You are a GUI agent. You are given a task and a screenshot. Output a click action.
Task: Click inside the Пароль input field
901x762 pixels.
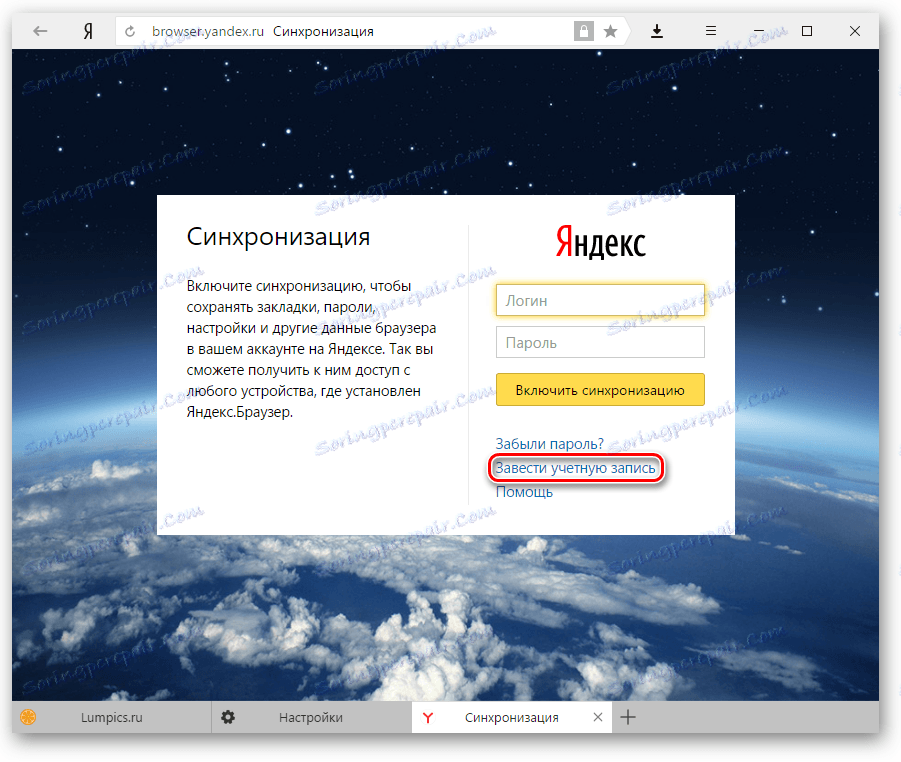tap(600, 342)
